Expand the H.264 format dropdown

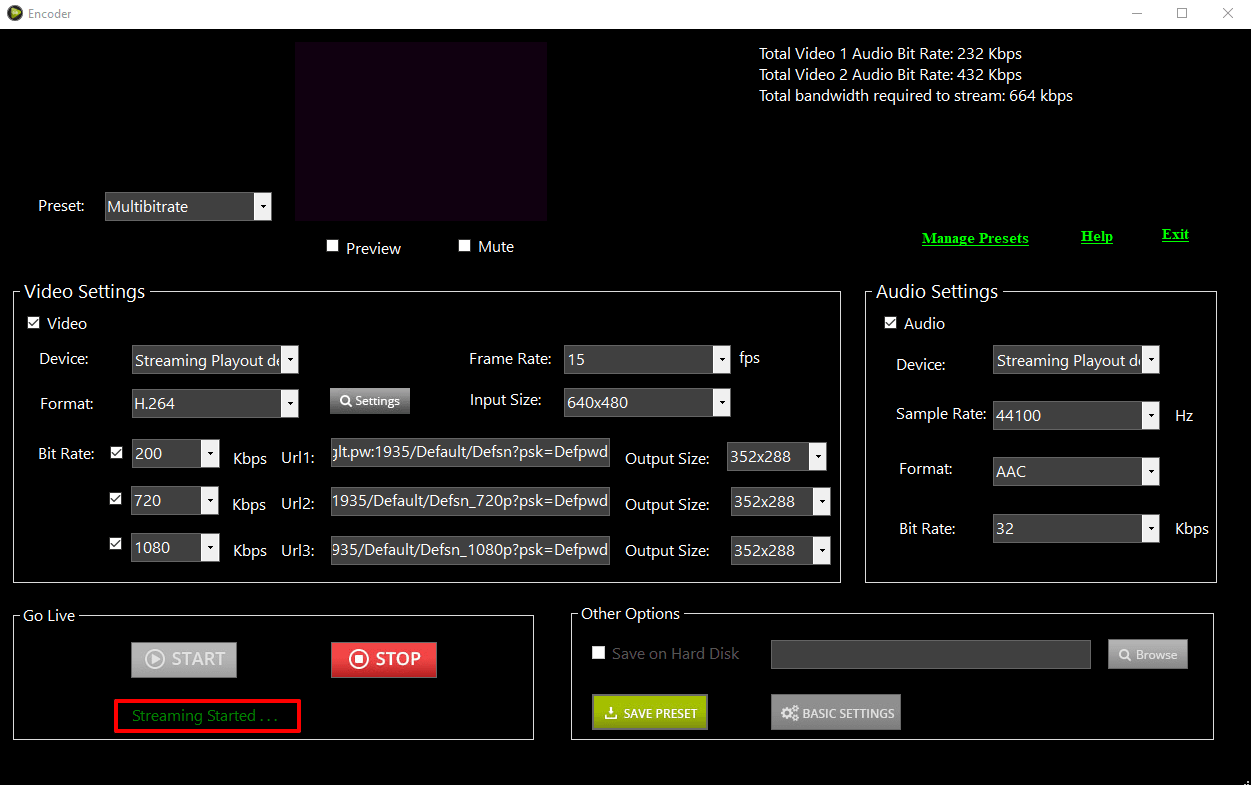(290, 403)
